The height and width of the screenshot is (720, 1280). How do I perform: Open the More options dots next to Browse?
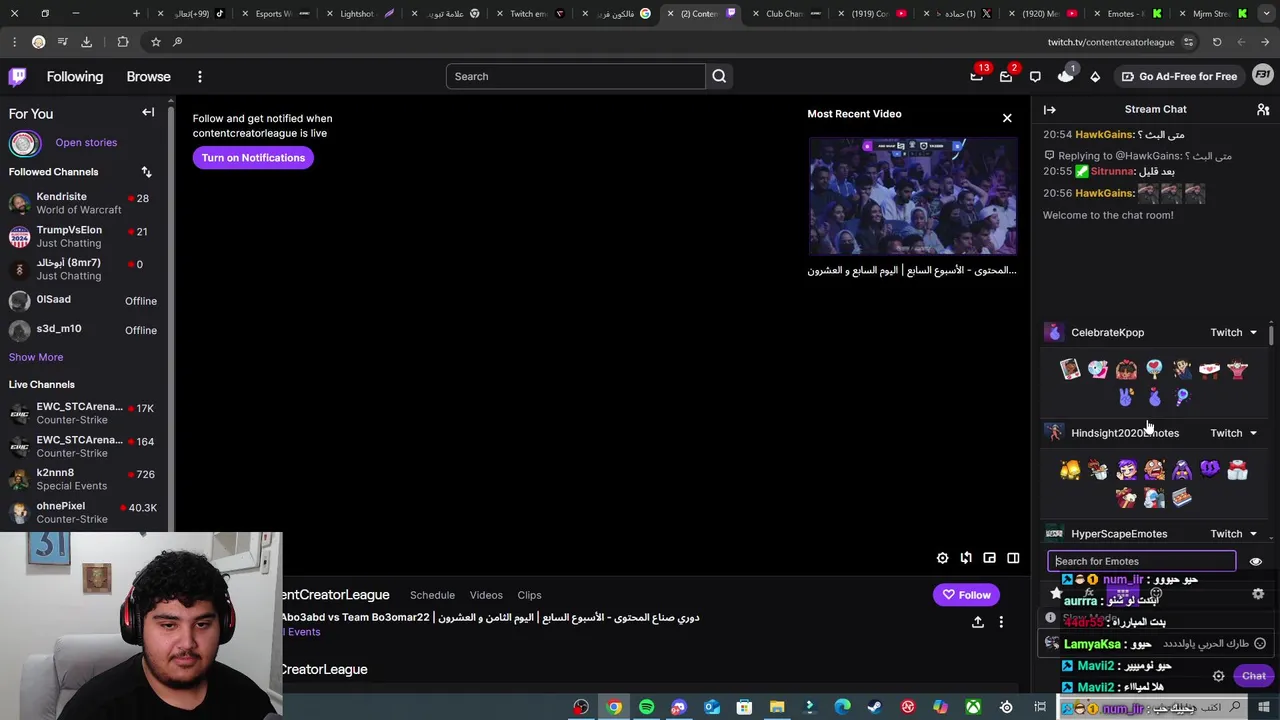coord(200,76)
